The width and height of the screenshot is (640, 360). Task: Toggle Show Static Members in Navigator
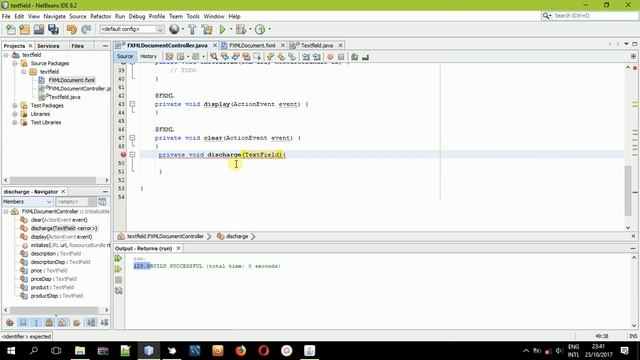(x=36, y=323)
